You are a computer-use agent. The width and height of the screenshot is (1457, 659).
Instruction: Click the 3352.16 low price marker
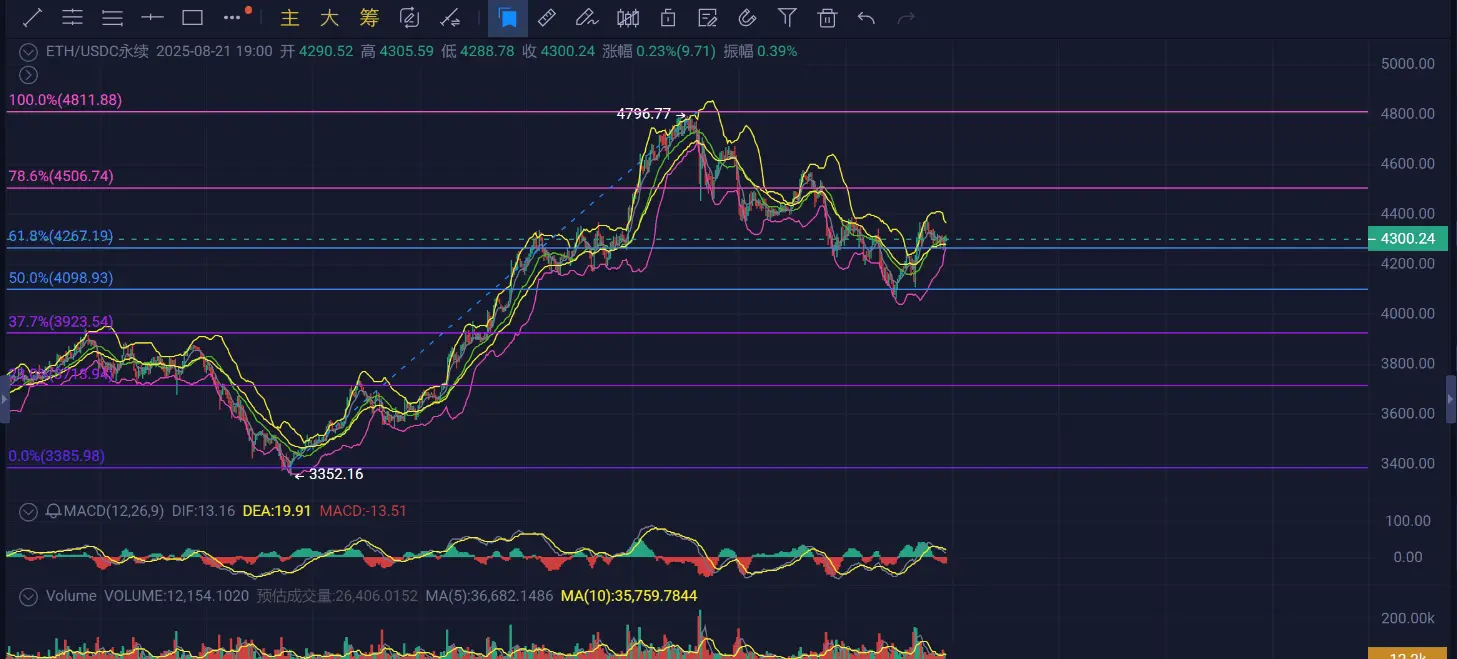coord(335,474)
